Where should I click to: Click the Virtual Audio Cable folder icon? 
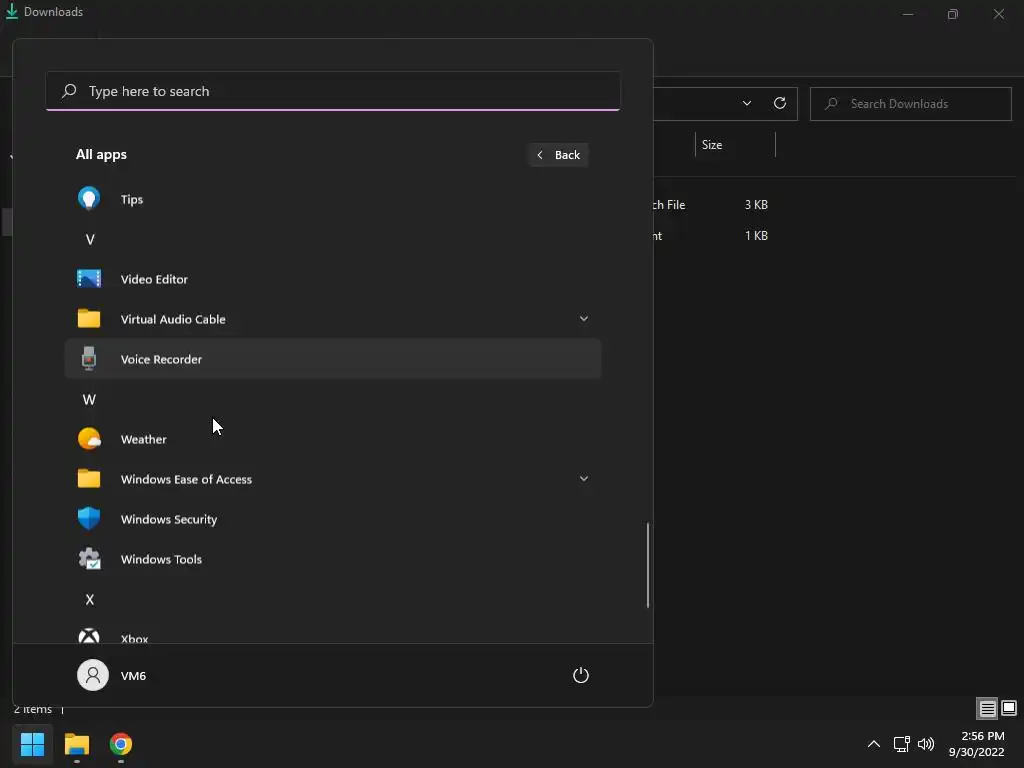tap(89, 318)
